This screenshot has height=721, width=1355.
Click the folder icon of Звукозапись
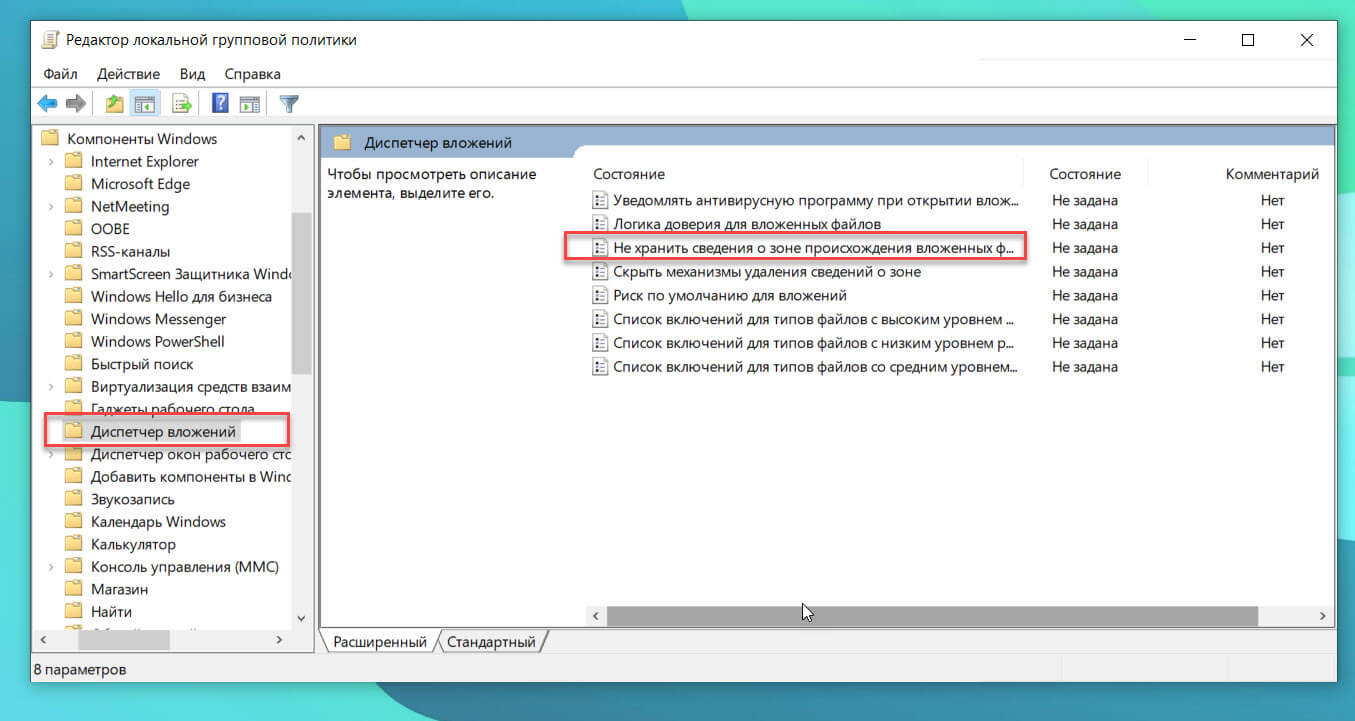point(73,499)
